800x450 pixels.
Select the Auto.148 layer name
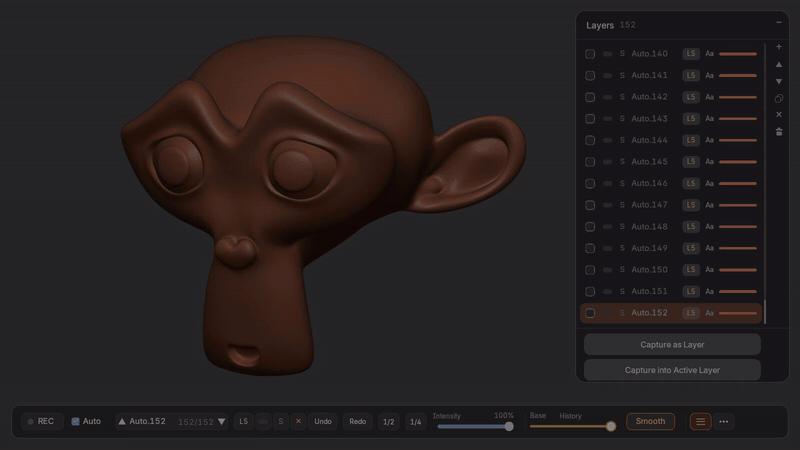pos(649,227)
